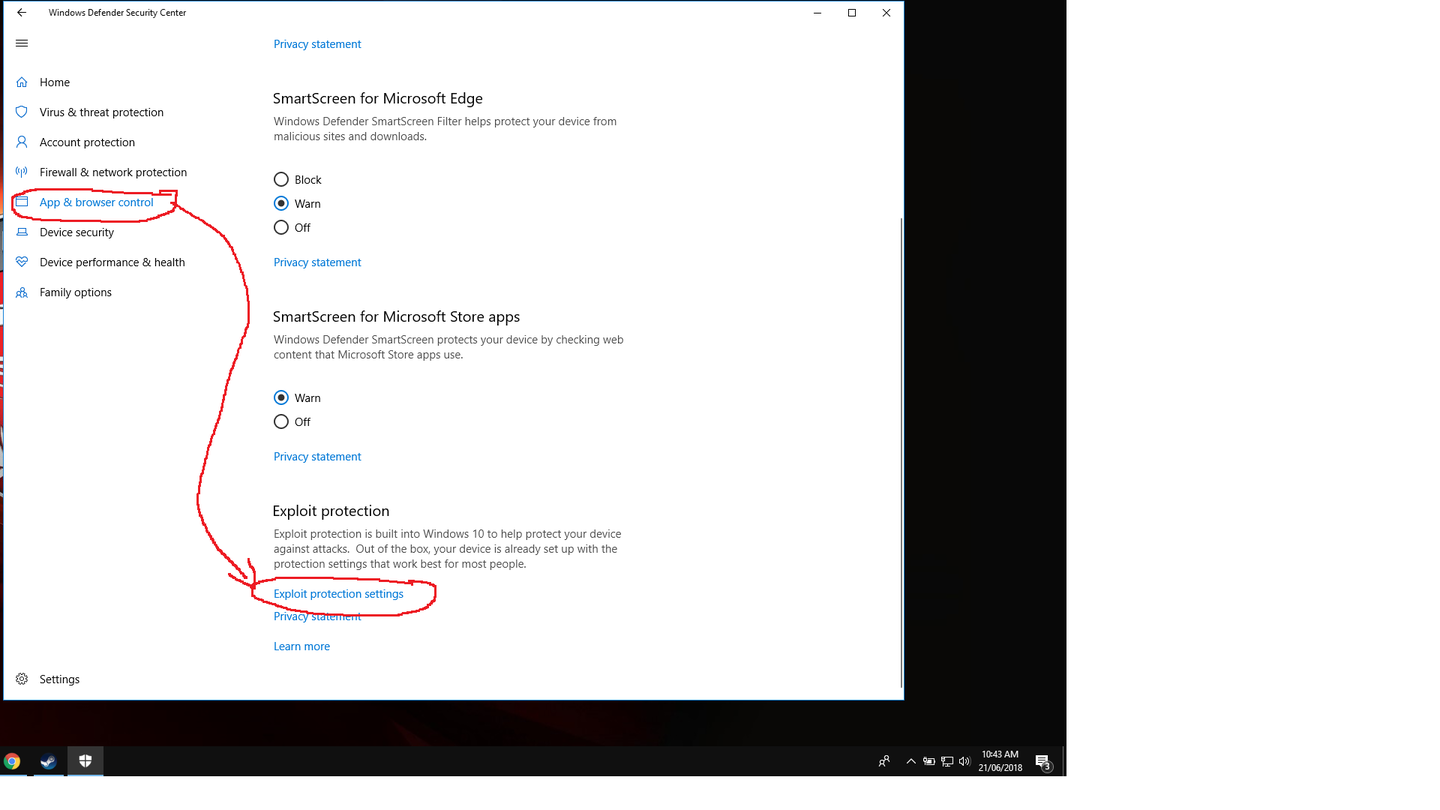The width and height of the screenshot is (1440, 810).
Task: Toggle the hamburger navigation menu
Action: tap(22, 43)
